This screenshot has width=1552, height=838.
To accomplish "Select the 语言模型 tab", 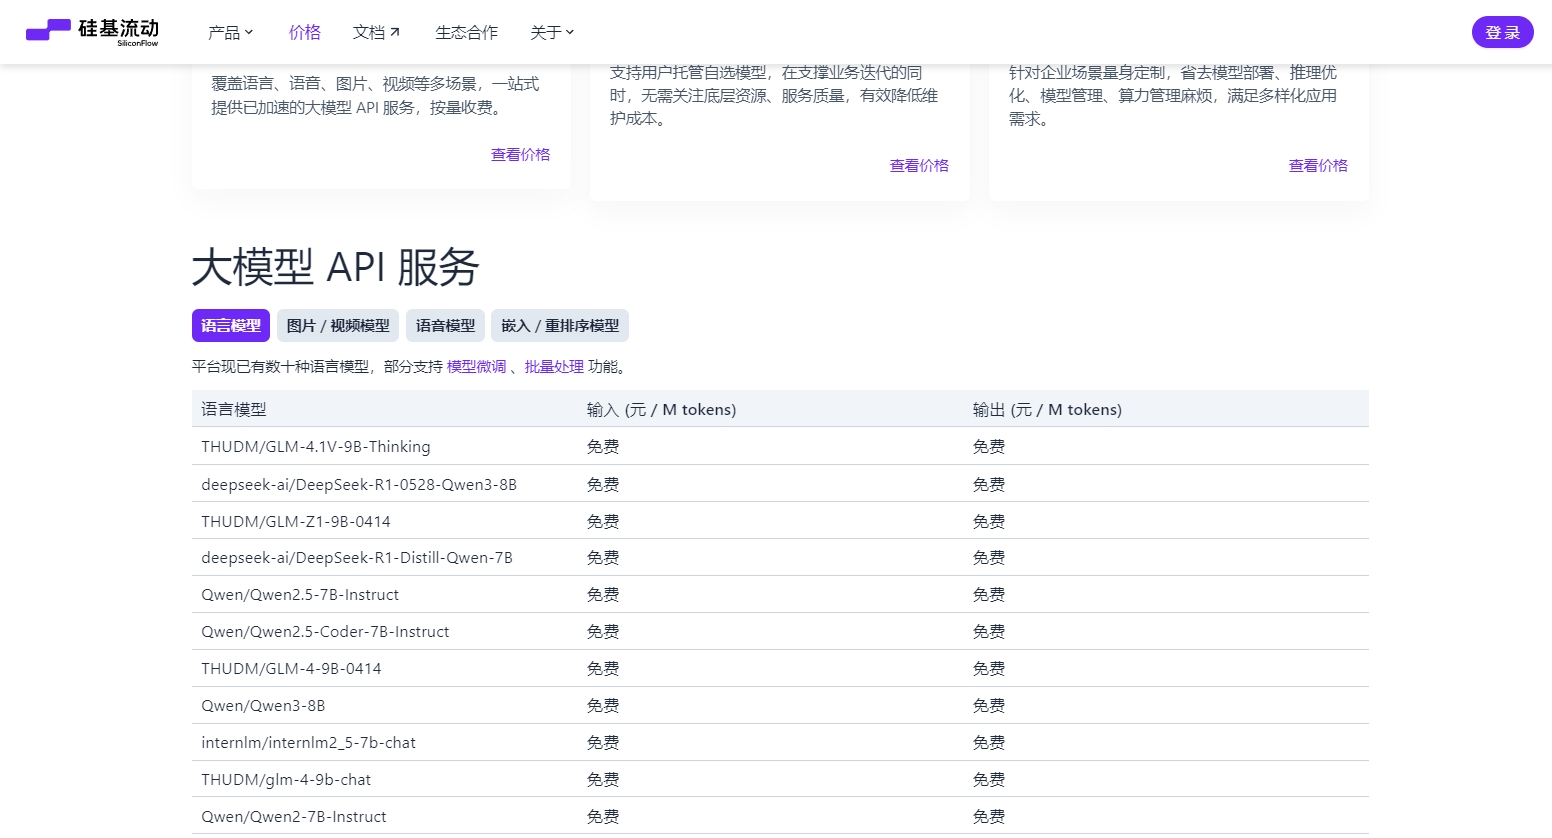I will coord(231,326).
